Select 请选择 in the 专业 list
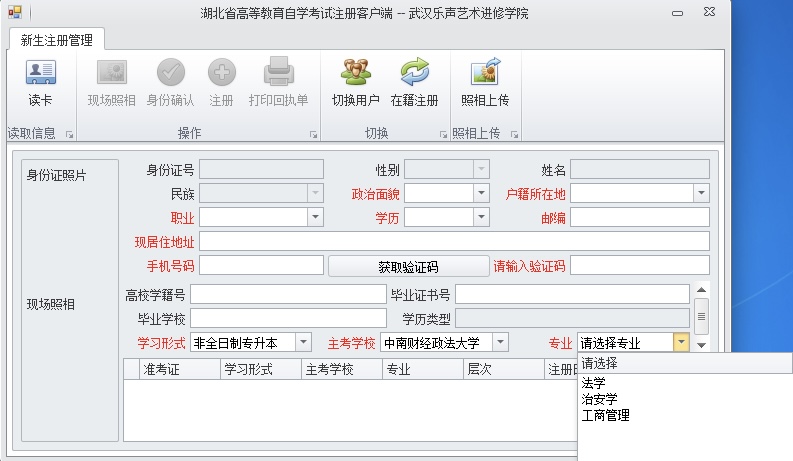Screen dimensions: 793x461 [685, 363]
